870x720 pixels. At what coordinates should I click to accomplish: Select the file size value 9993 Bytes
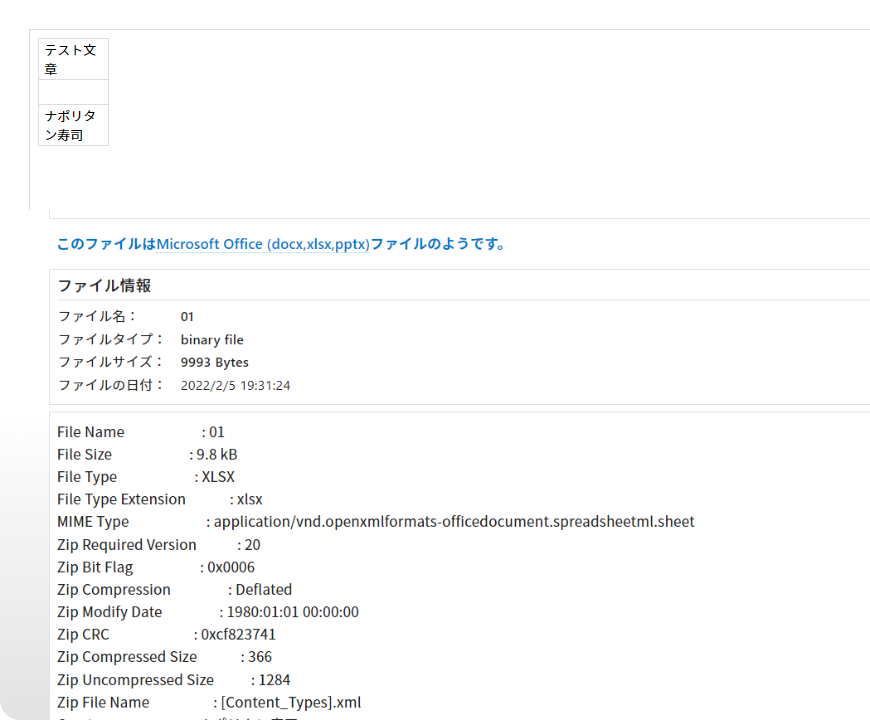(x=215, y=362)
